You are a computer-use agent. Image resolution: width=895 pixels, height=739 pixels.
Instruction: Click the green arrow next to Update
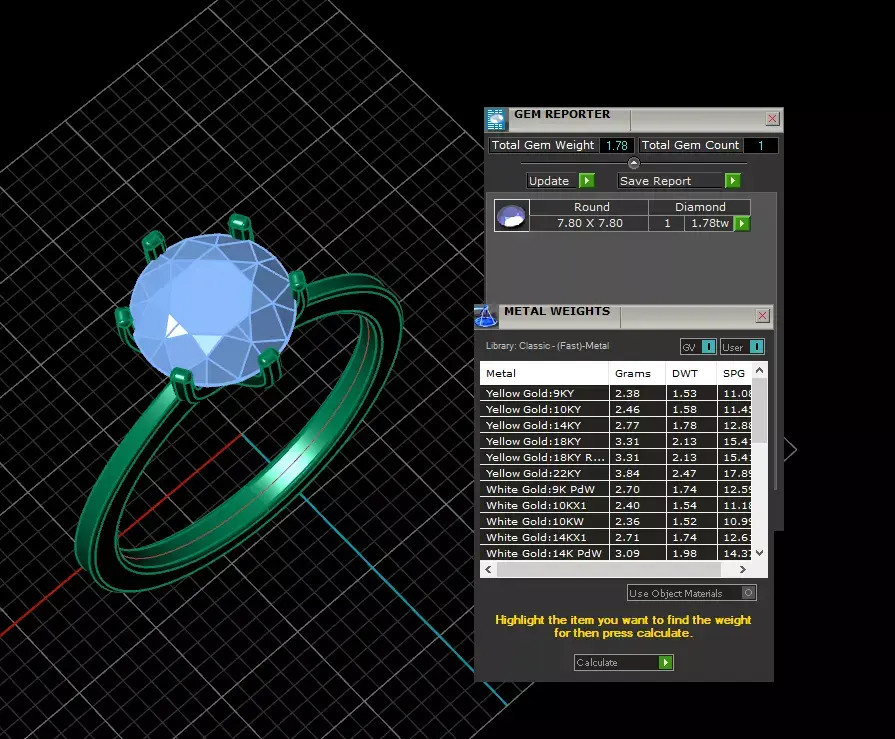(586, 181)
